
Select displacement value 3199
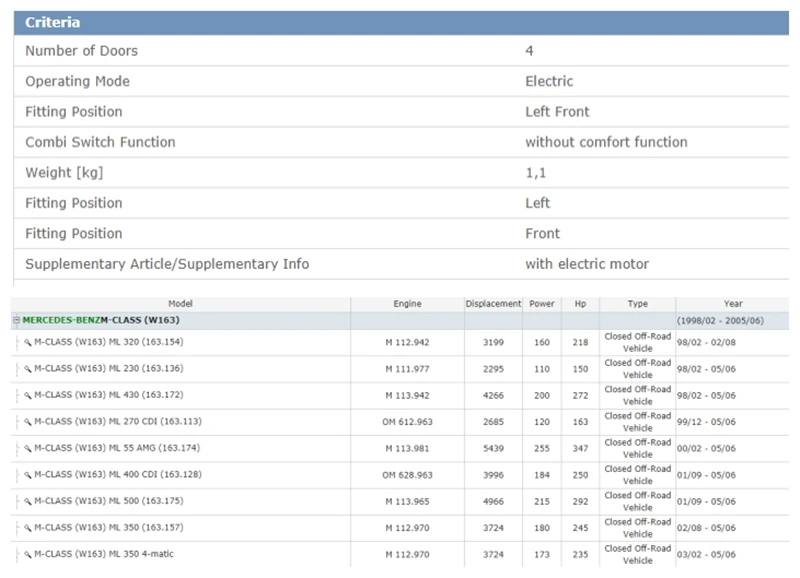(x=493, y=342)
